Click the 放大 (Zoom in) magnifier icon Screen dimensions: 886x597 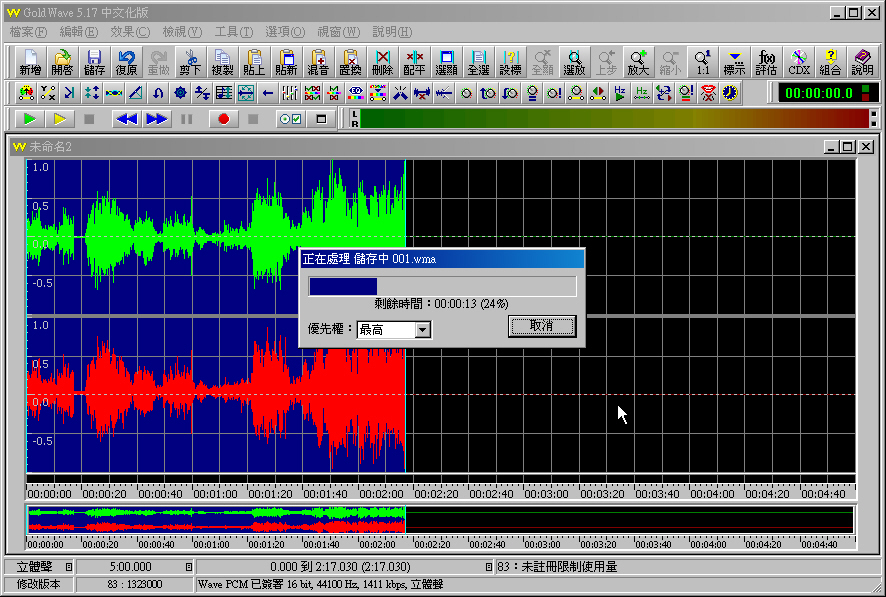tap(638, 62)
